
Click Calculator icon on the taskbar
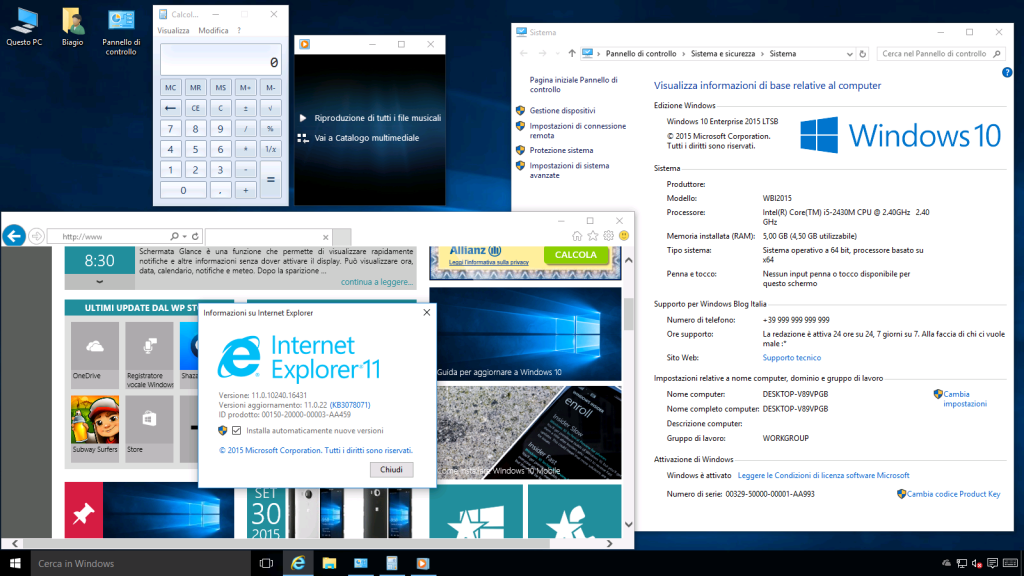tap(392, 563)
